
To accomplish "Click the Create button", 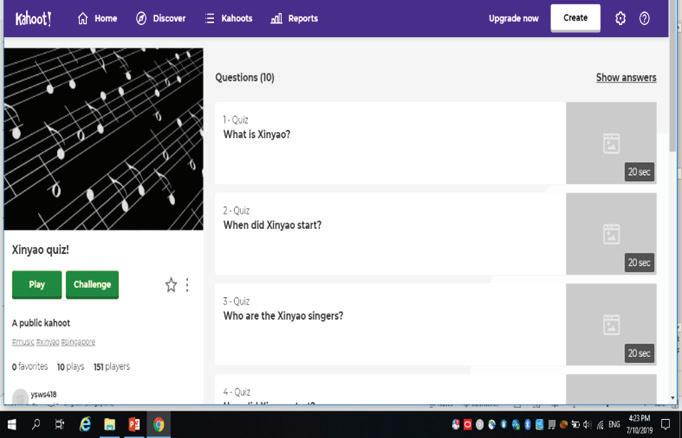I will (x=575, y=18).
